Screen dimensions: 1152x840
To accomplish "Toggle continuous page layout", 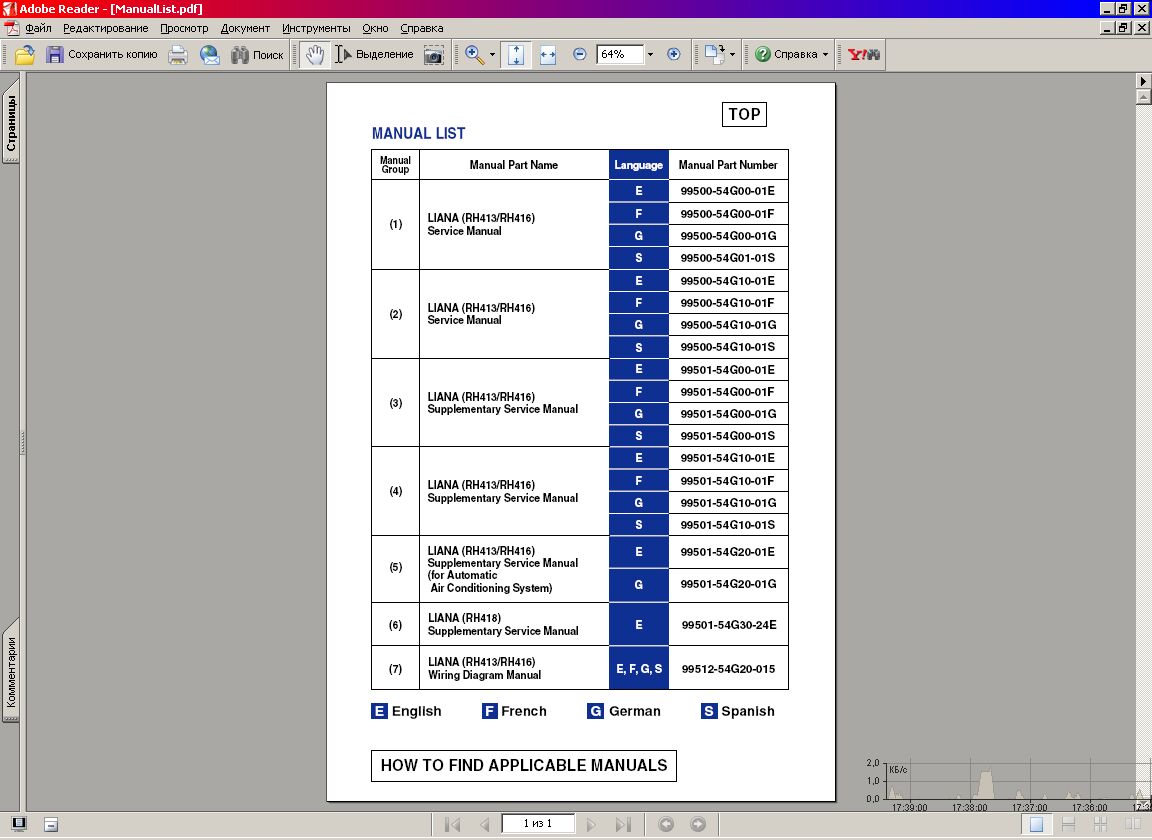I will point(1068,825).
